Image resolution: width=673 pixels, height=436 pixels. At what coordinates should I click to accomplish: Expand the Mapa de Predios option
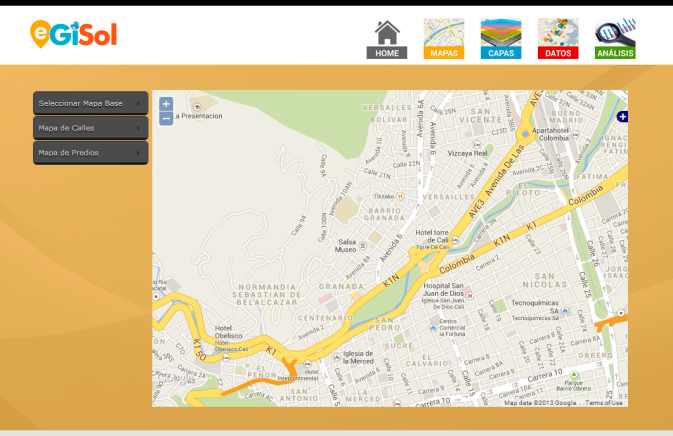pyautogui.click(x=91, y=153)
